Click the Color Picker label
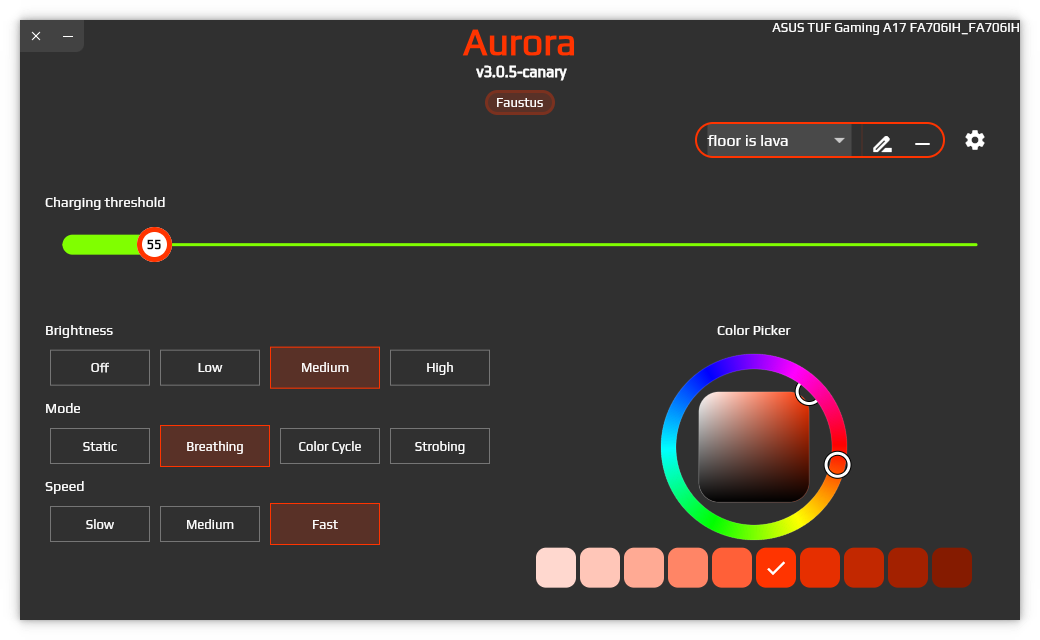1040x640 pixels. (x=753, y=330)
